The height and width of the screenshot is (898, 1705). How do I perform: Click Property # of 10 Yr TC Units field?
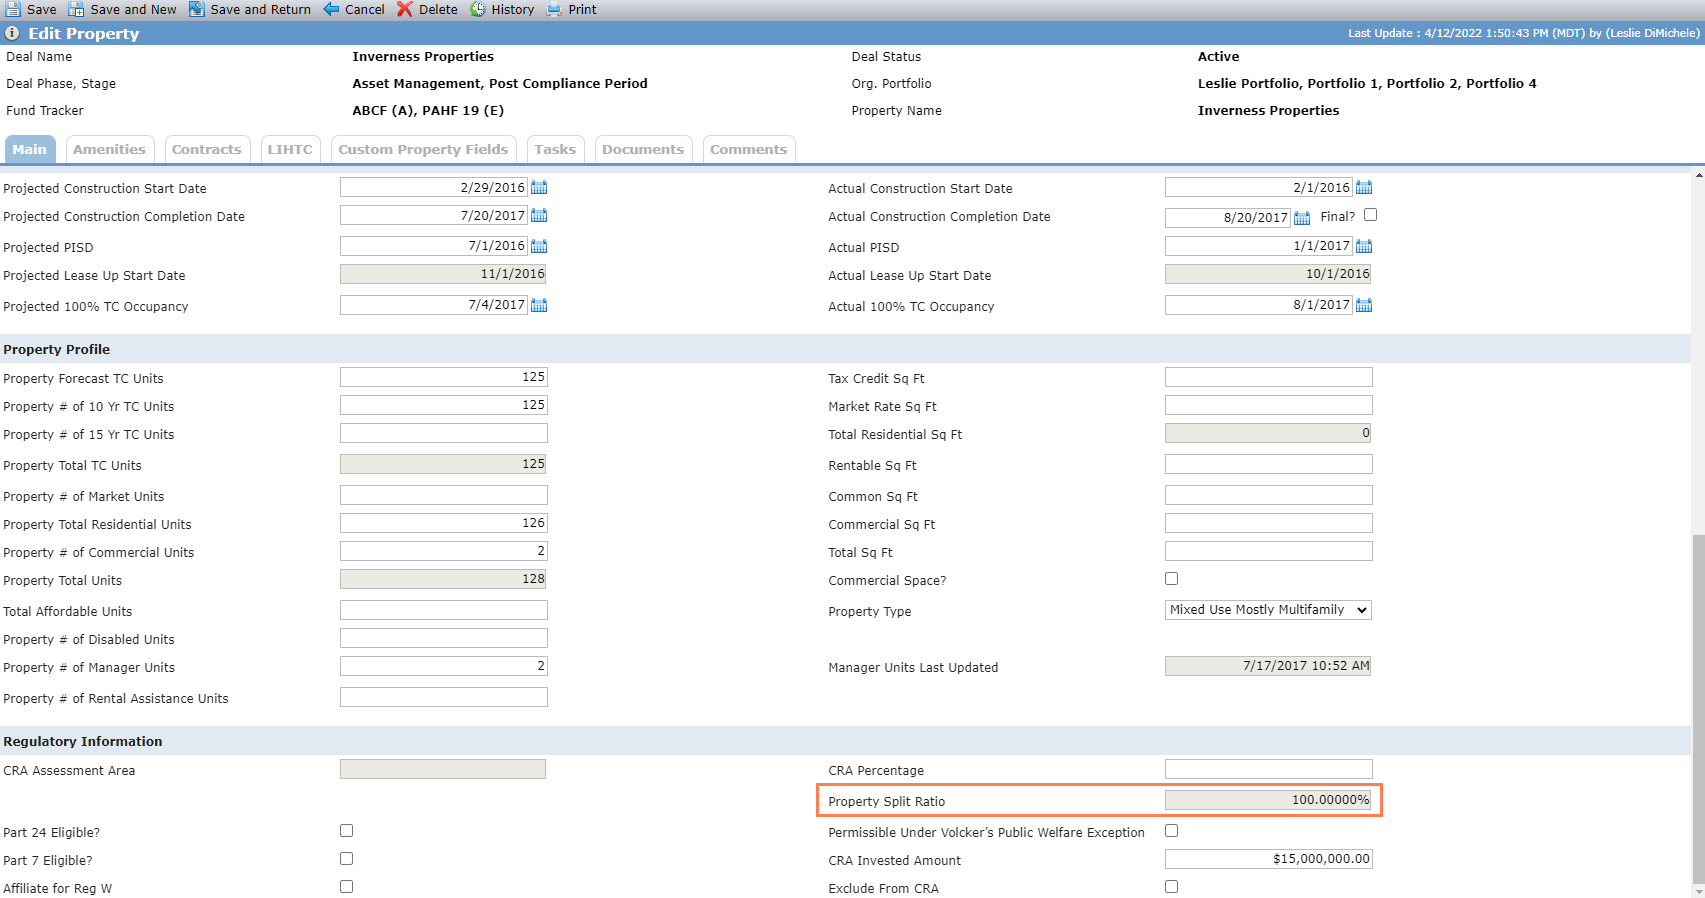(x=444, y=405)
